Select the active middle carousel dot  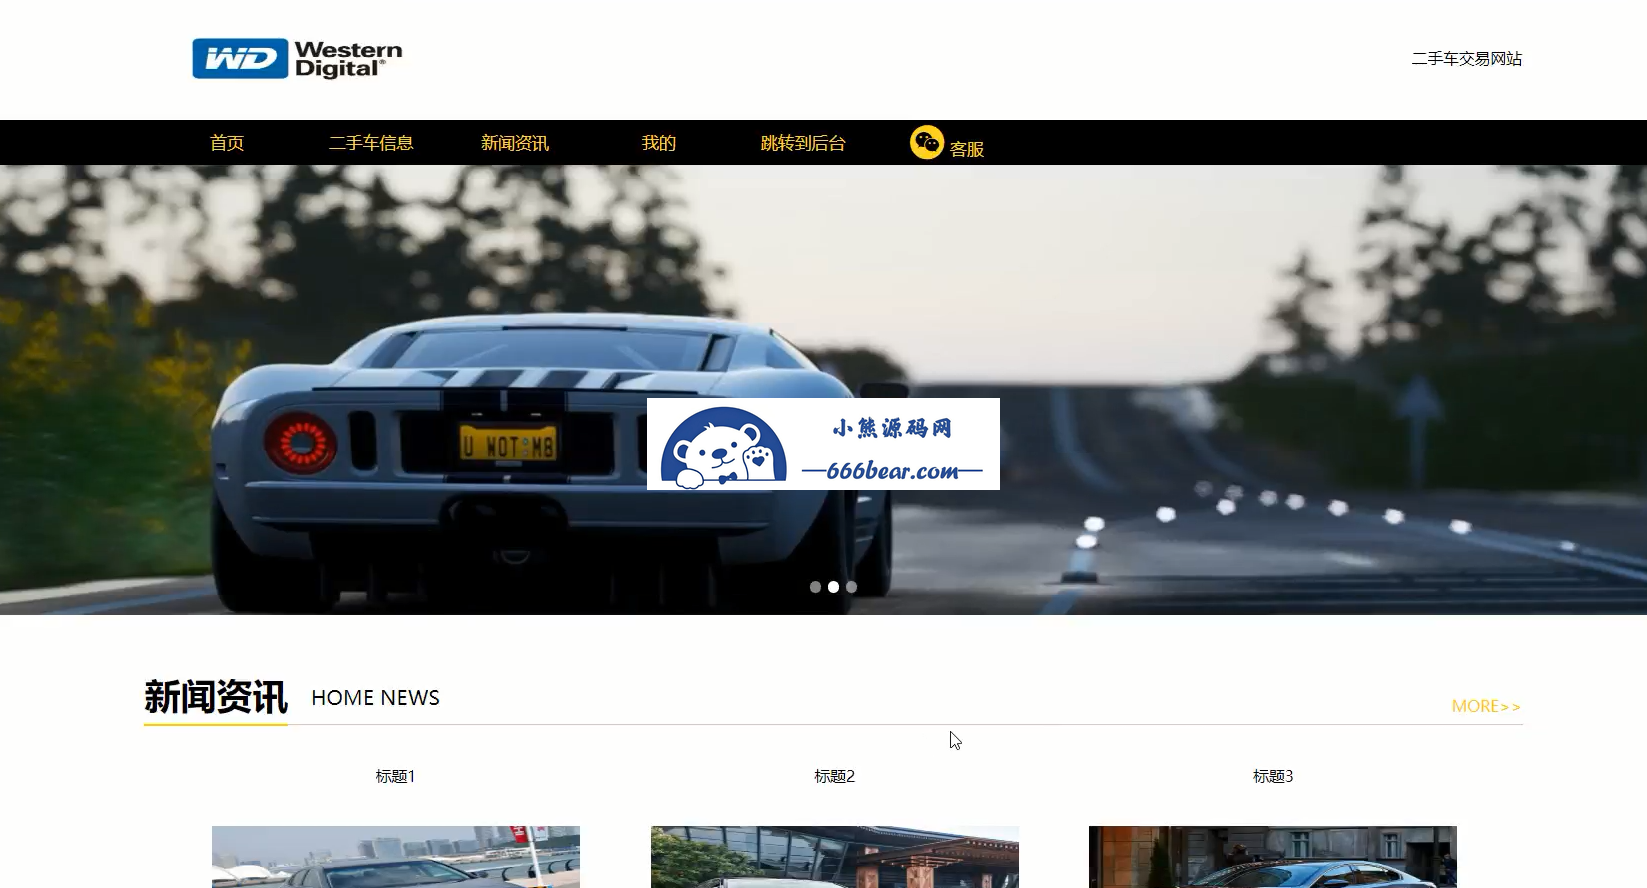(x=833, y=587)
